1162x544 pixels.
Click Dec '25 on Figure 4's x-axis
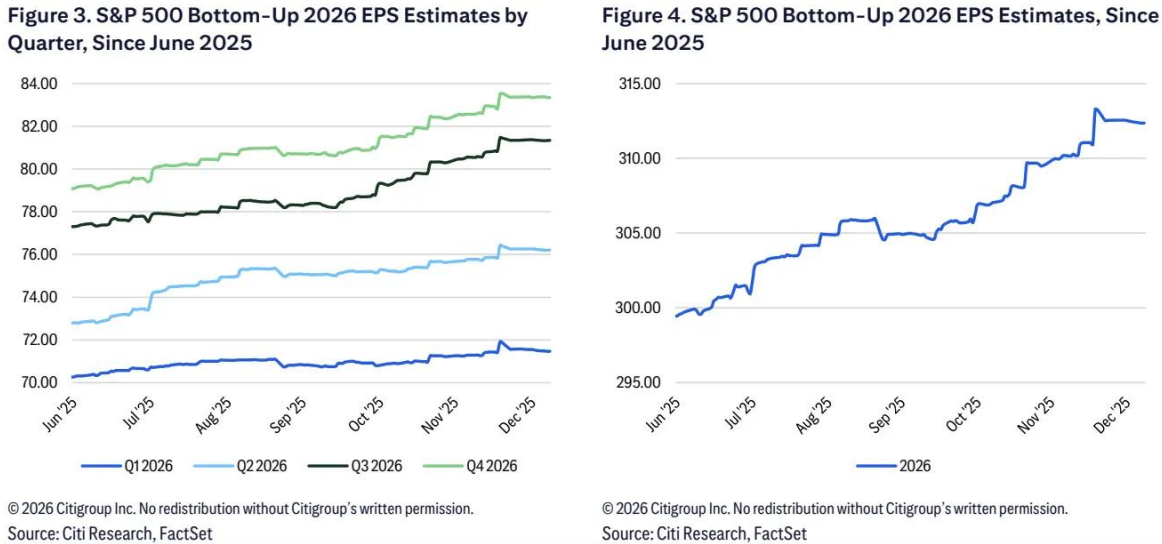click(1117, 413)
